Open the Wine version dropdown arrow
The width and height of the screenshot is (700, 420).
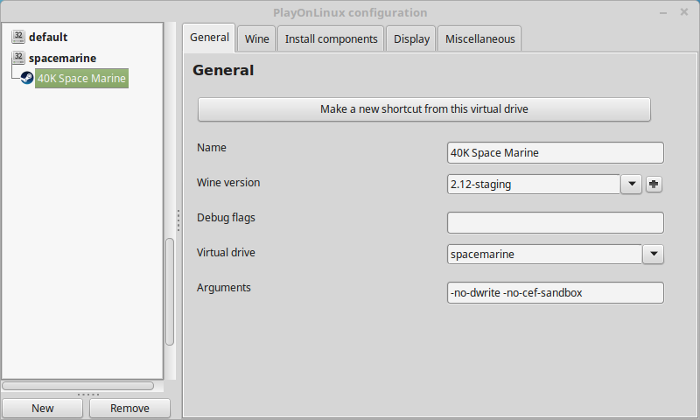(x=631, y=184)
